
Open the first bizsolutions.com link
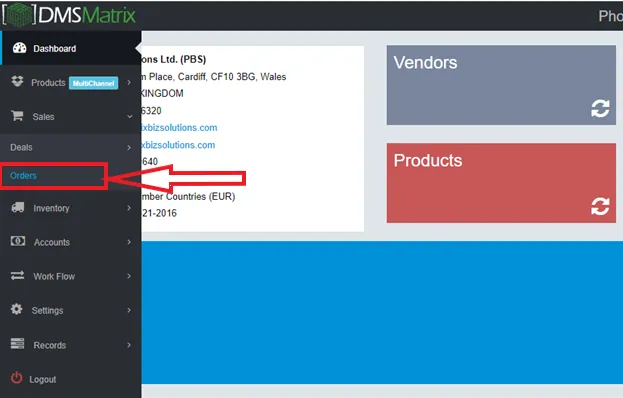(x=179, y=128)
